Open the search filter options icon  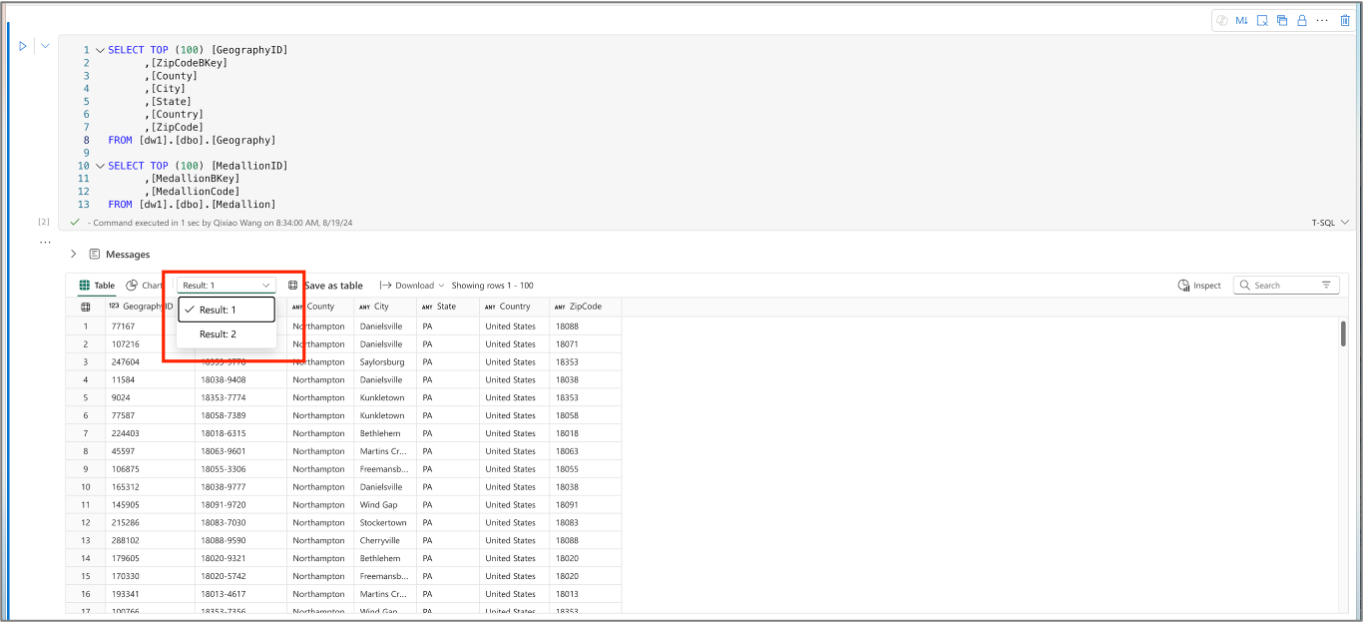coord(1327,285)
